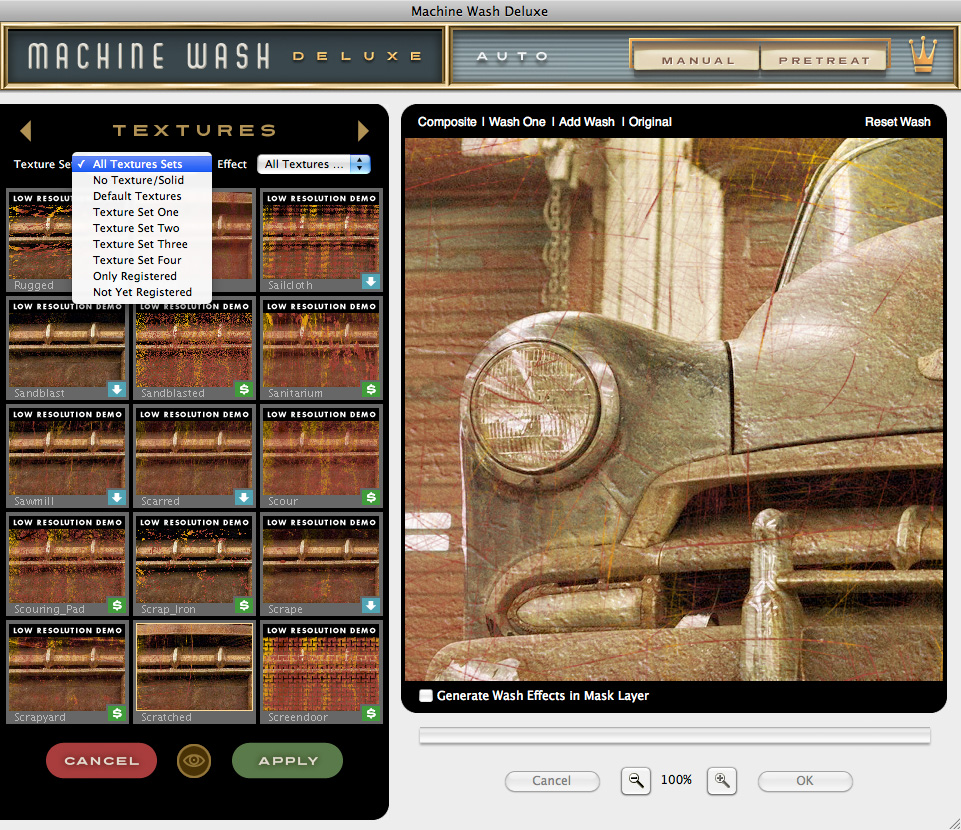This screenshot has width=961, height=830.
Task: Zoom out with the magnifier minus button
Action: pos(636,781)
